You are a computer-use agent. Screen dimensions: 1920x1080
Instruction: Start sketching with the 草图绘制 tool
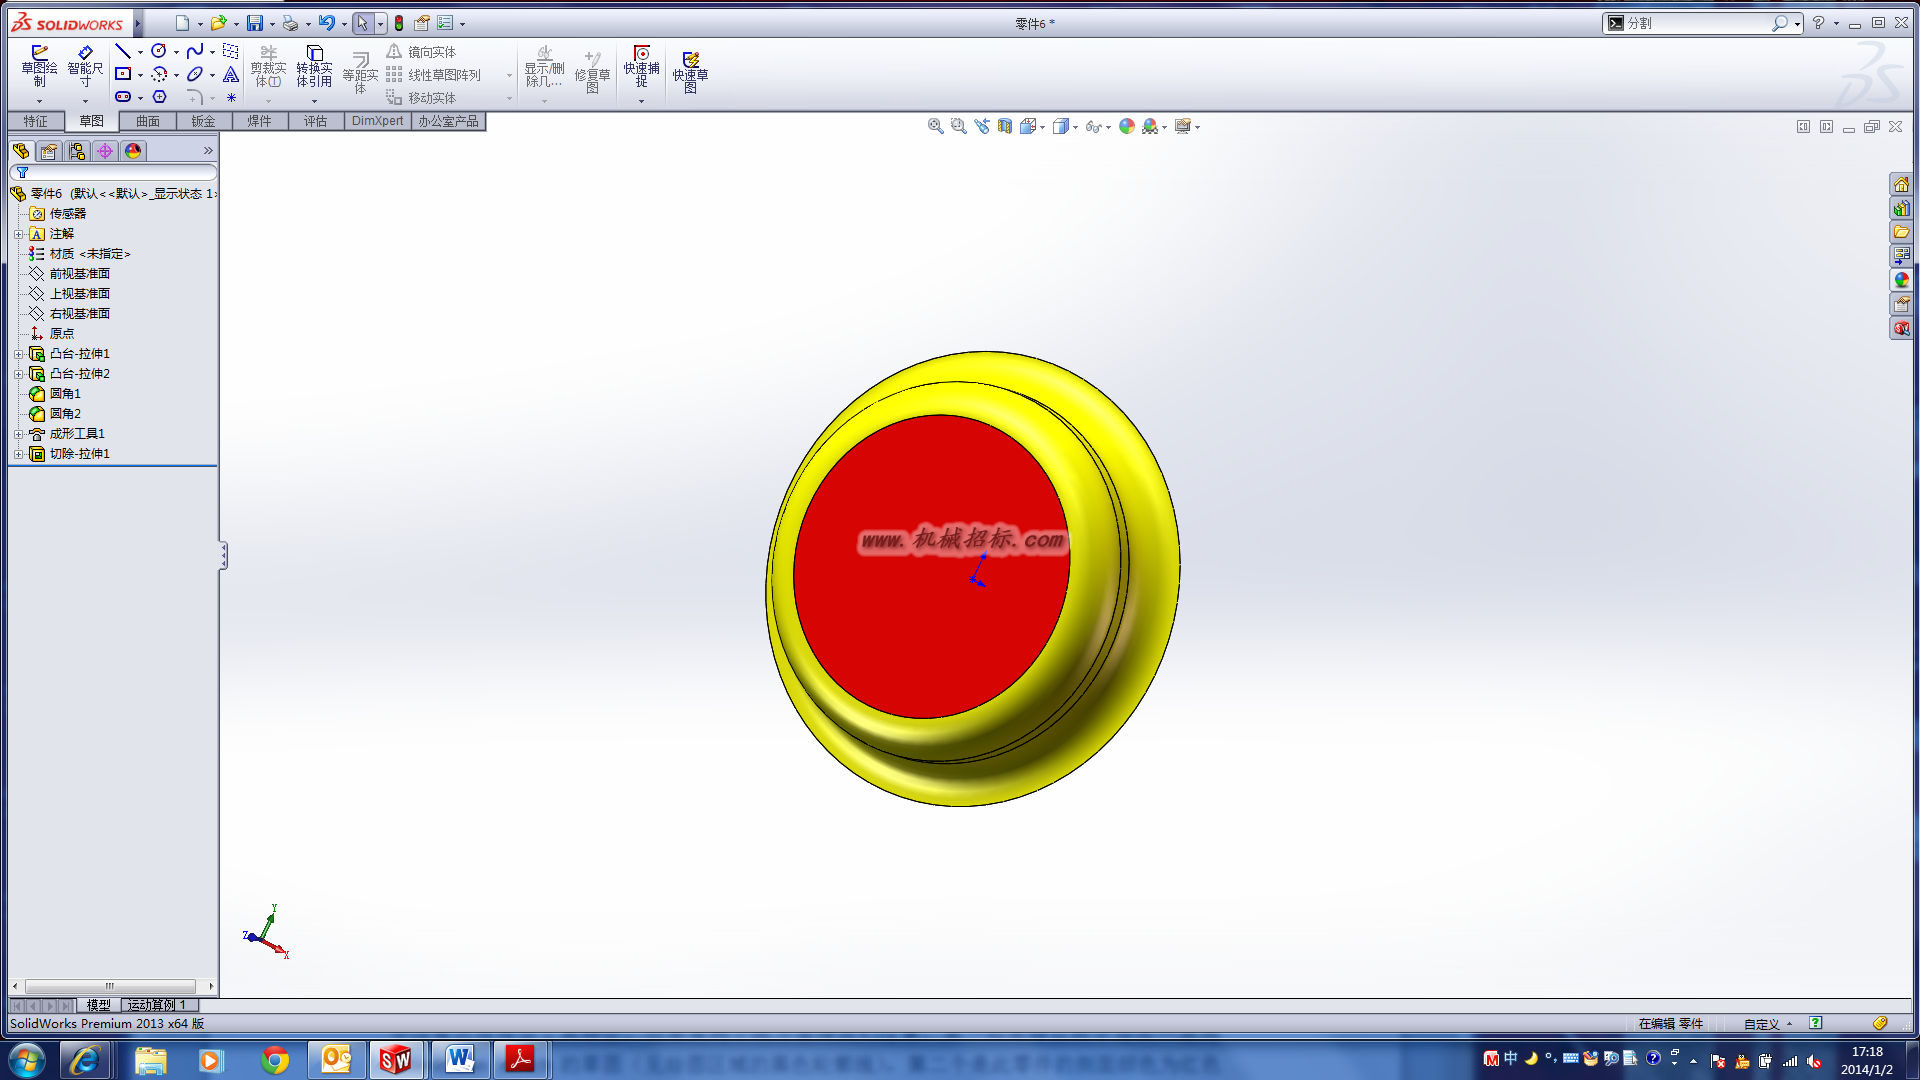pos(39,67)
